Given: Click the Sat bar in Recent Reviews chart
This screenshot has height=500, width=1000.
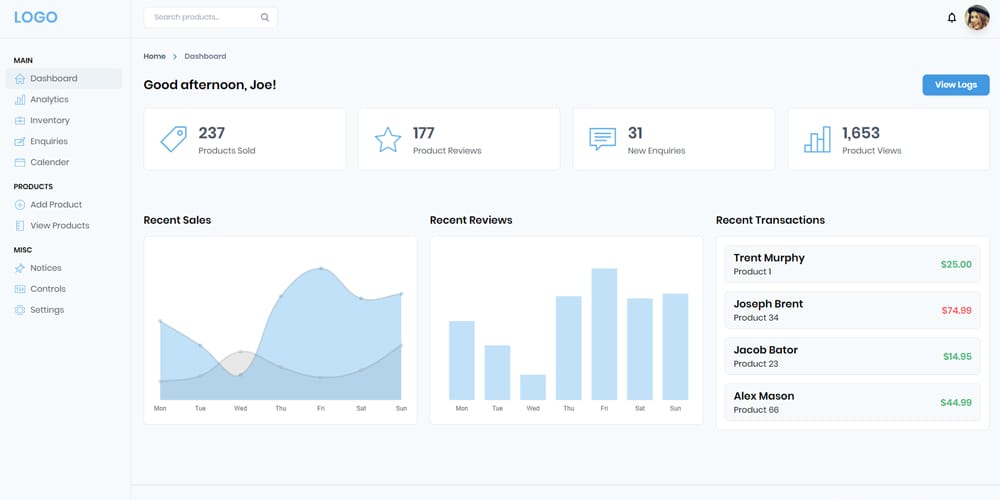Looking at the screenshot, I should pos(640,349).
